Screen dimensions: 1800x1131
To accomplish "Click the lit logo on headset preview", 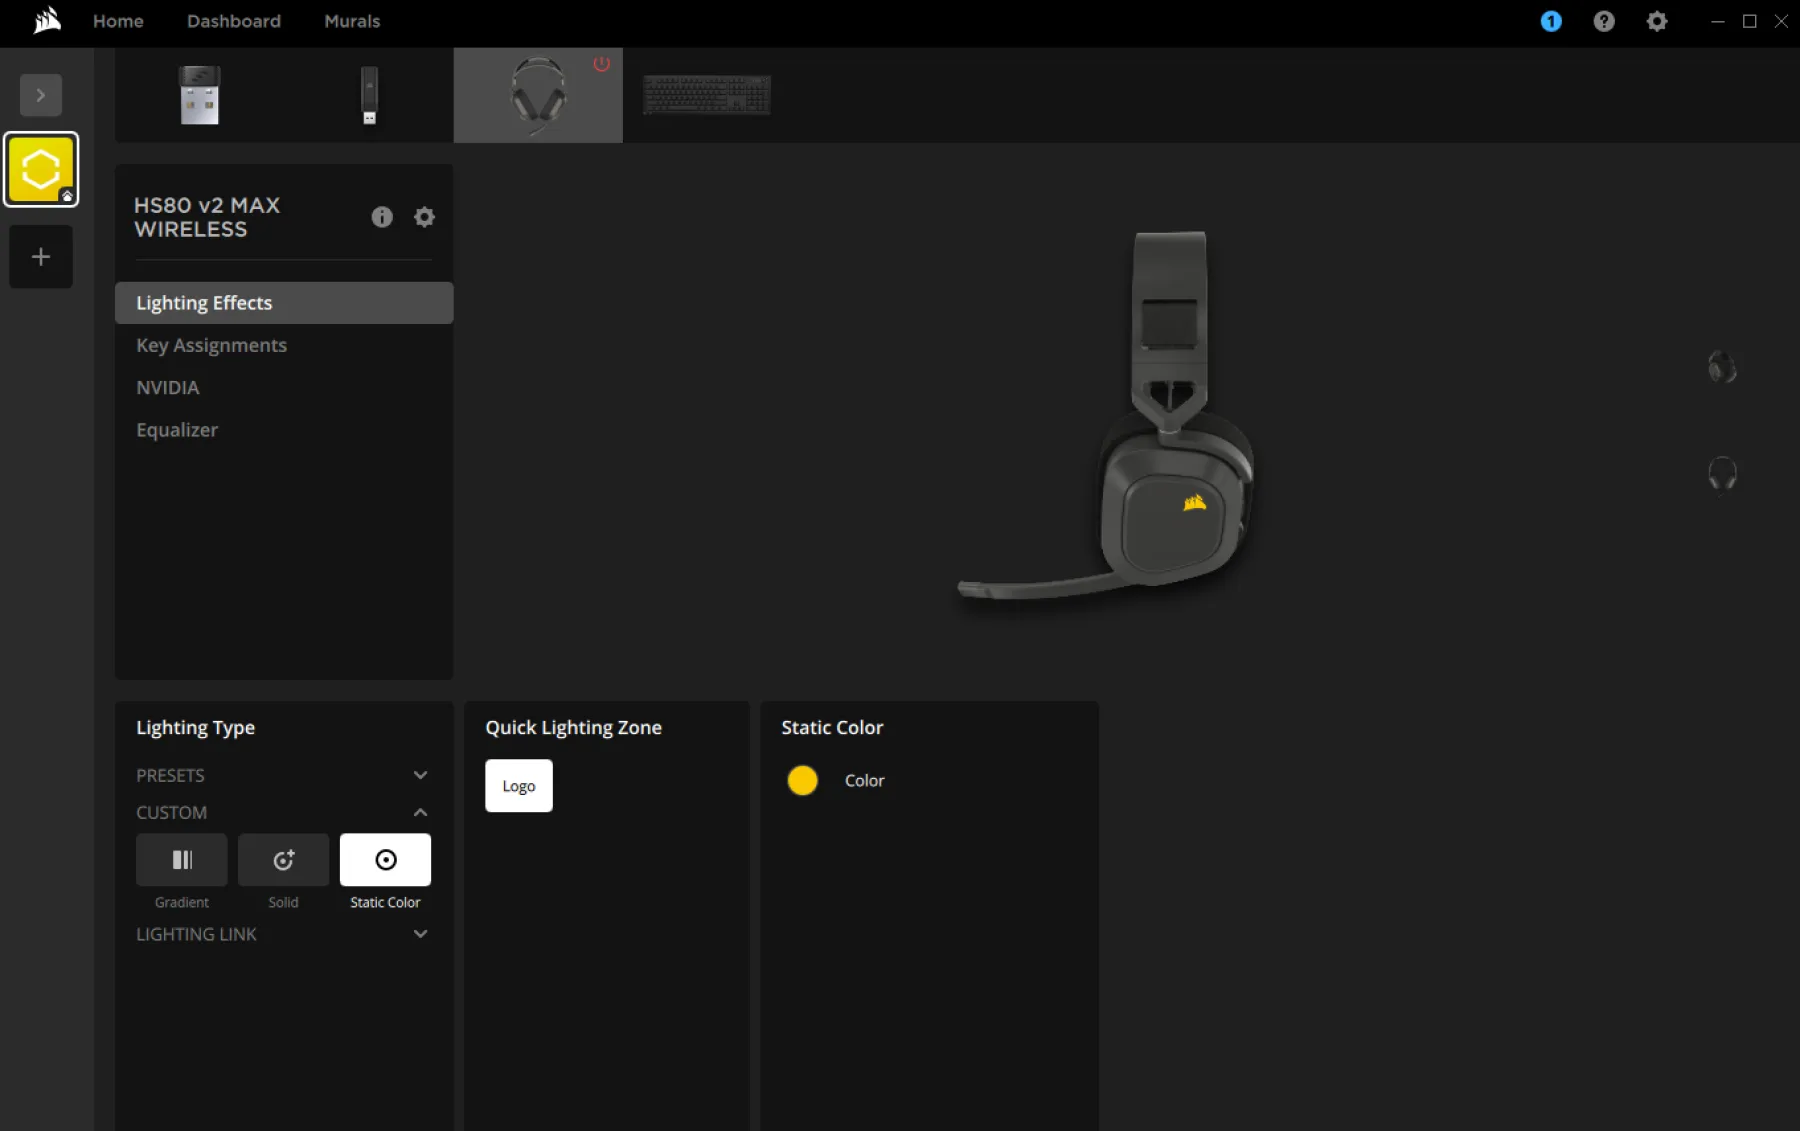I will [1194, 503].
